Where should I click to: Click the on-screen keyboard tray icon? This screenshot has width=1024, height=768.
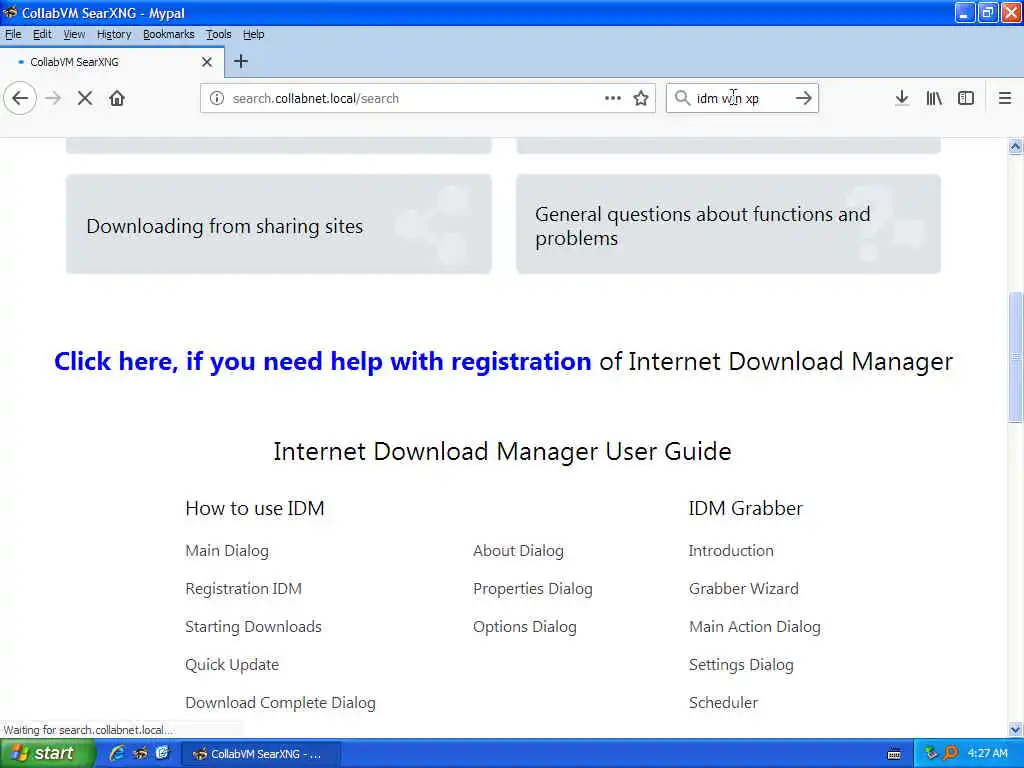pos(894,754)
